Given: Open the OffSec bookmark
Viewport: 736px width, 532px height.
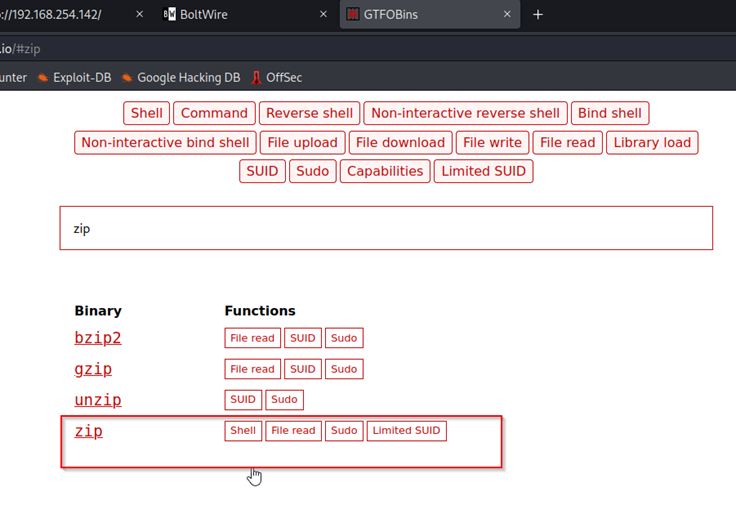Looking at the screenshot, I should [x=276, y=77].
